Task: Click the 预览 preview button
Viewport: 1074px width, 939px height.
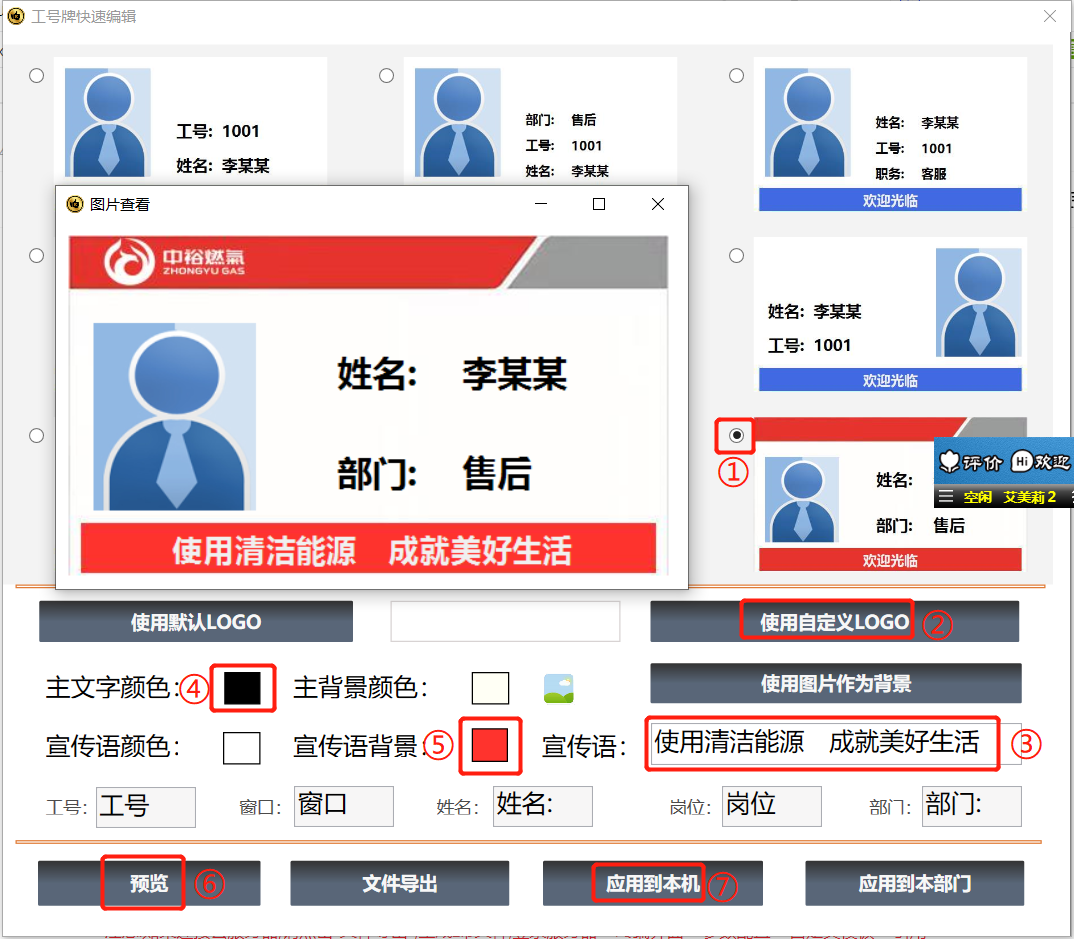Action: pos(149,883)
